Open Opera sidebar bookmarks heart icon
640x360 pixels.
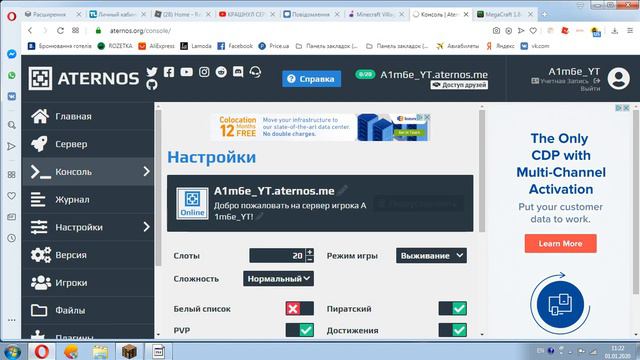11,196
